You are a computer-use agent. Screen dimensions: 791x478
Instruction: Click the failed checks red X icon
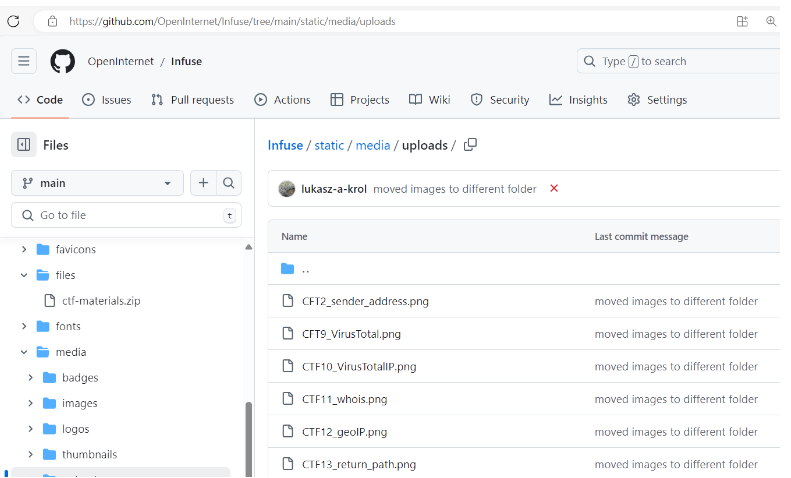coord(554,188)
